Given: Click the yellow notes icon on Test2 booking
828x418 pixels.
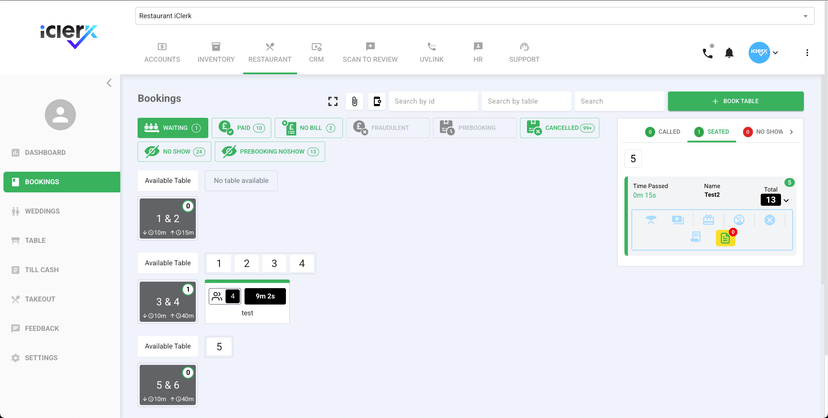Looking at the screenshot, I should [725, 238].
